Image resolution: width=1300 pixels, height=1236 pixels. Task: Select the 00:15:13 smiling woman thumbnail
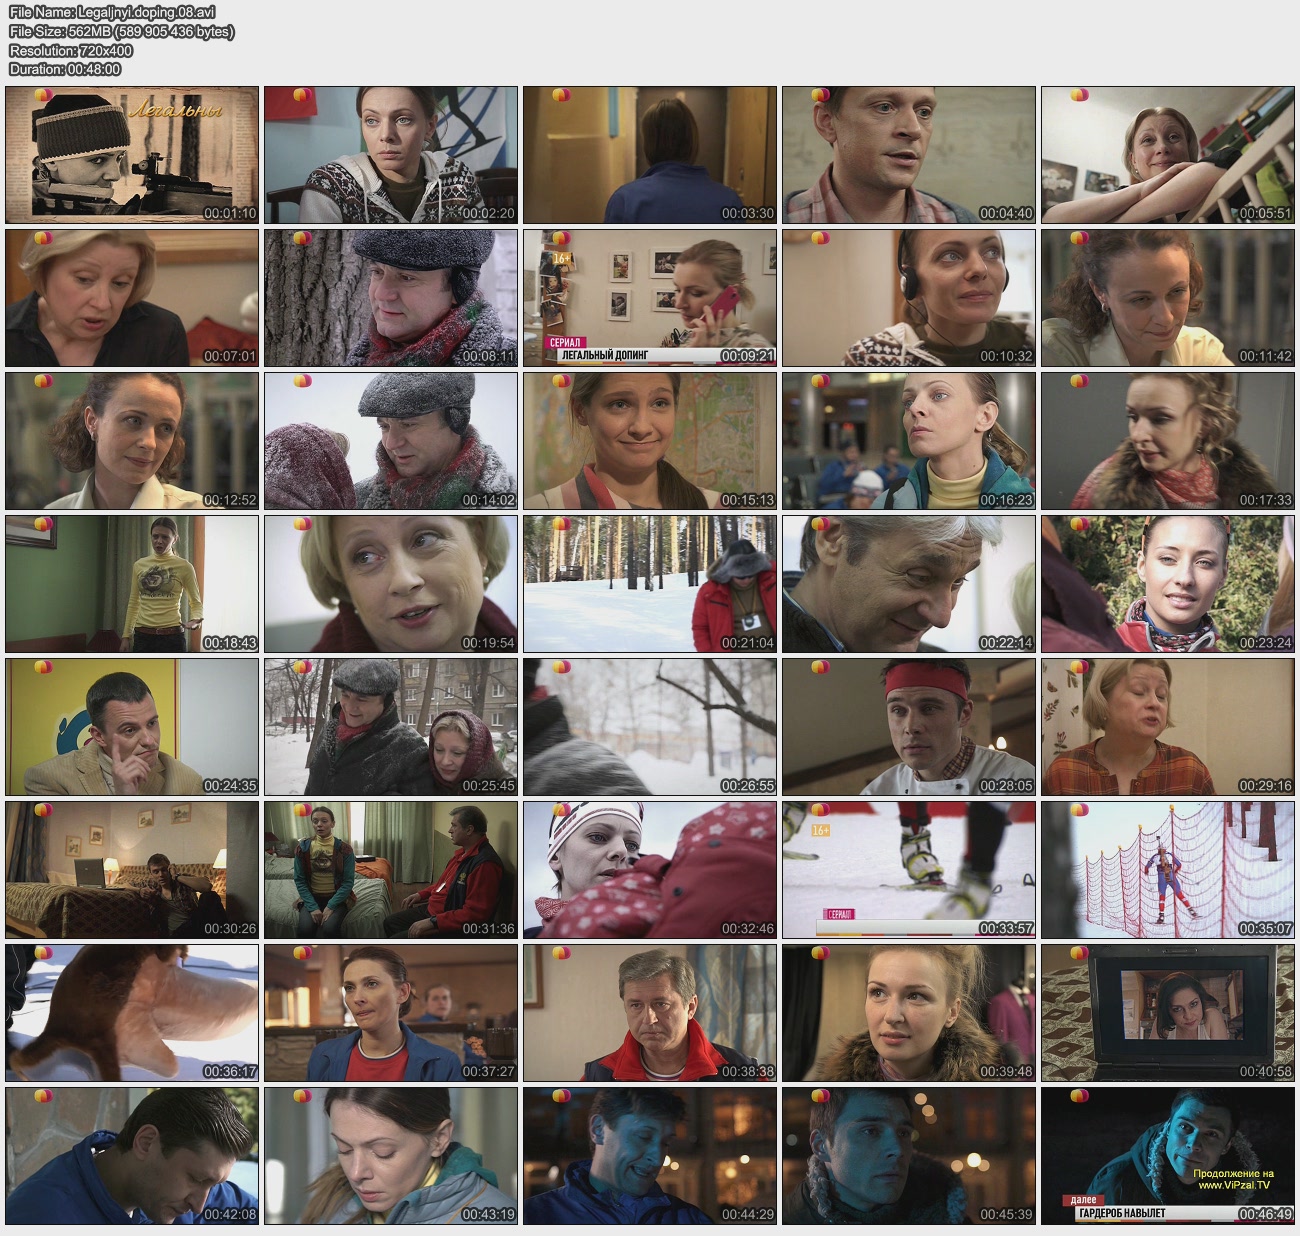[650, 441]
